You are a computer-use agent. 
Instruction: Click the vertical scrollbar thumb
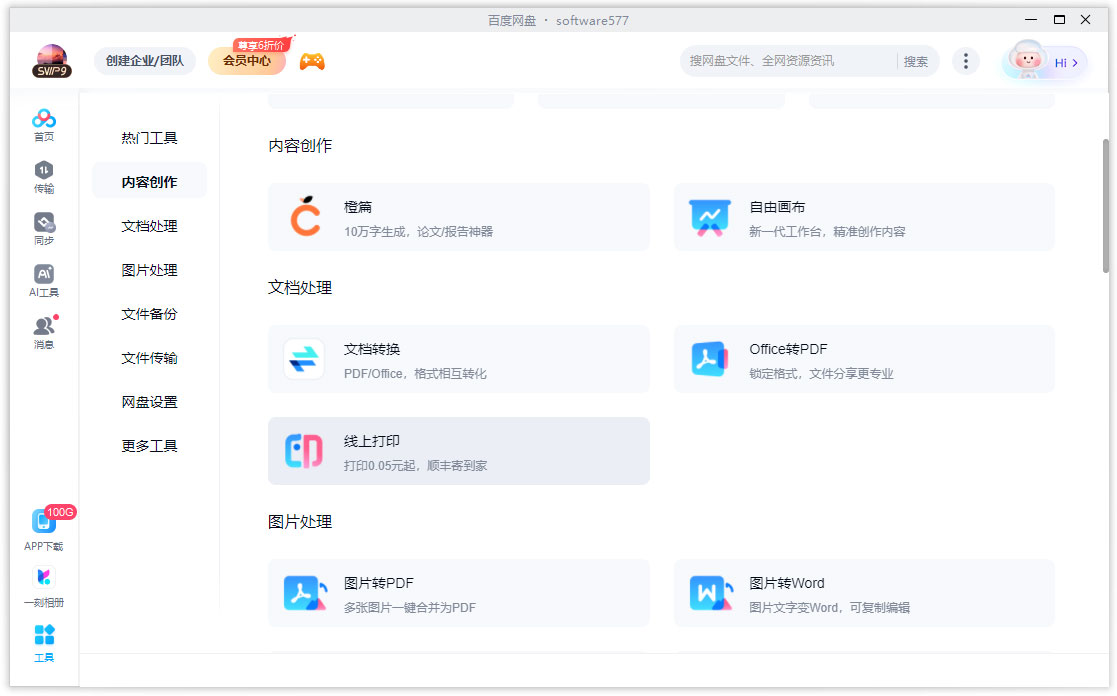pyautogui.click(x=1106, y=206)
